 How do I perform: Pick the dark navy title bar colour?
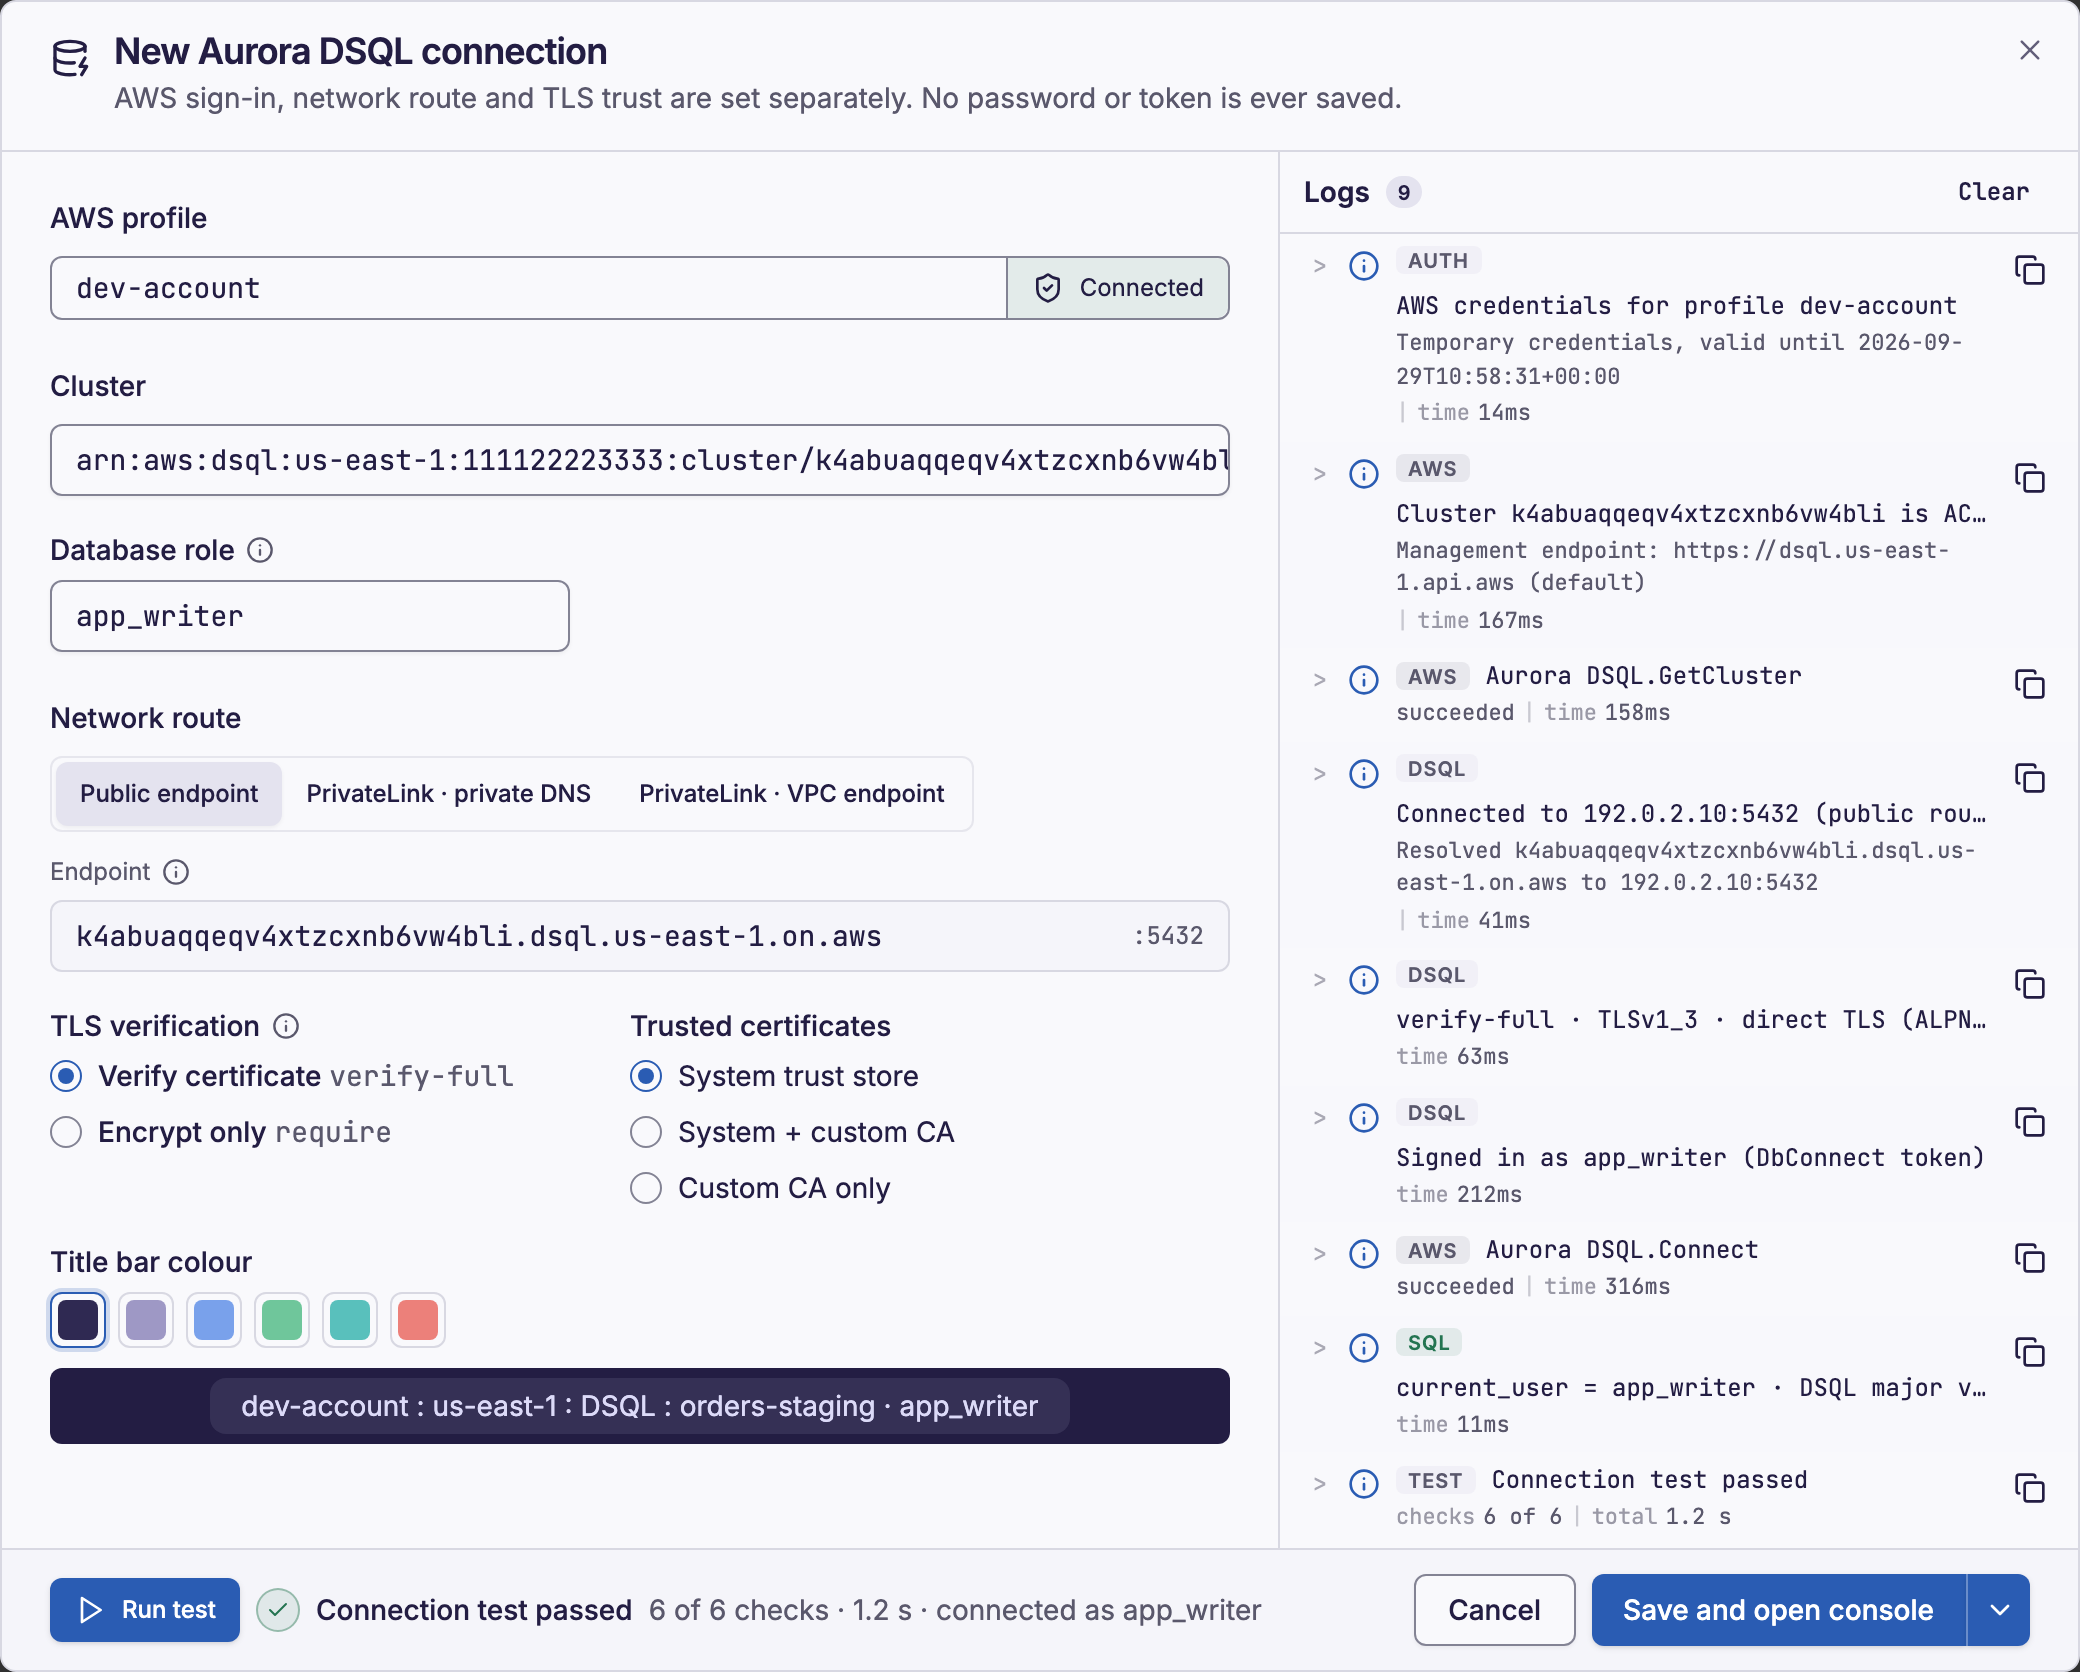click(x=78, y=1320)
